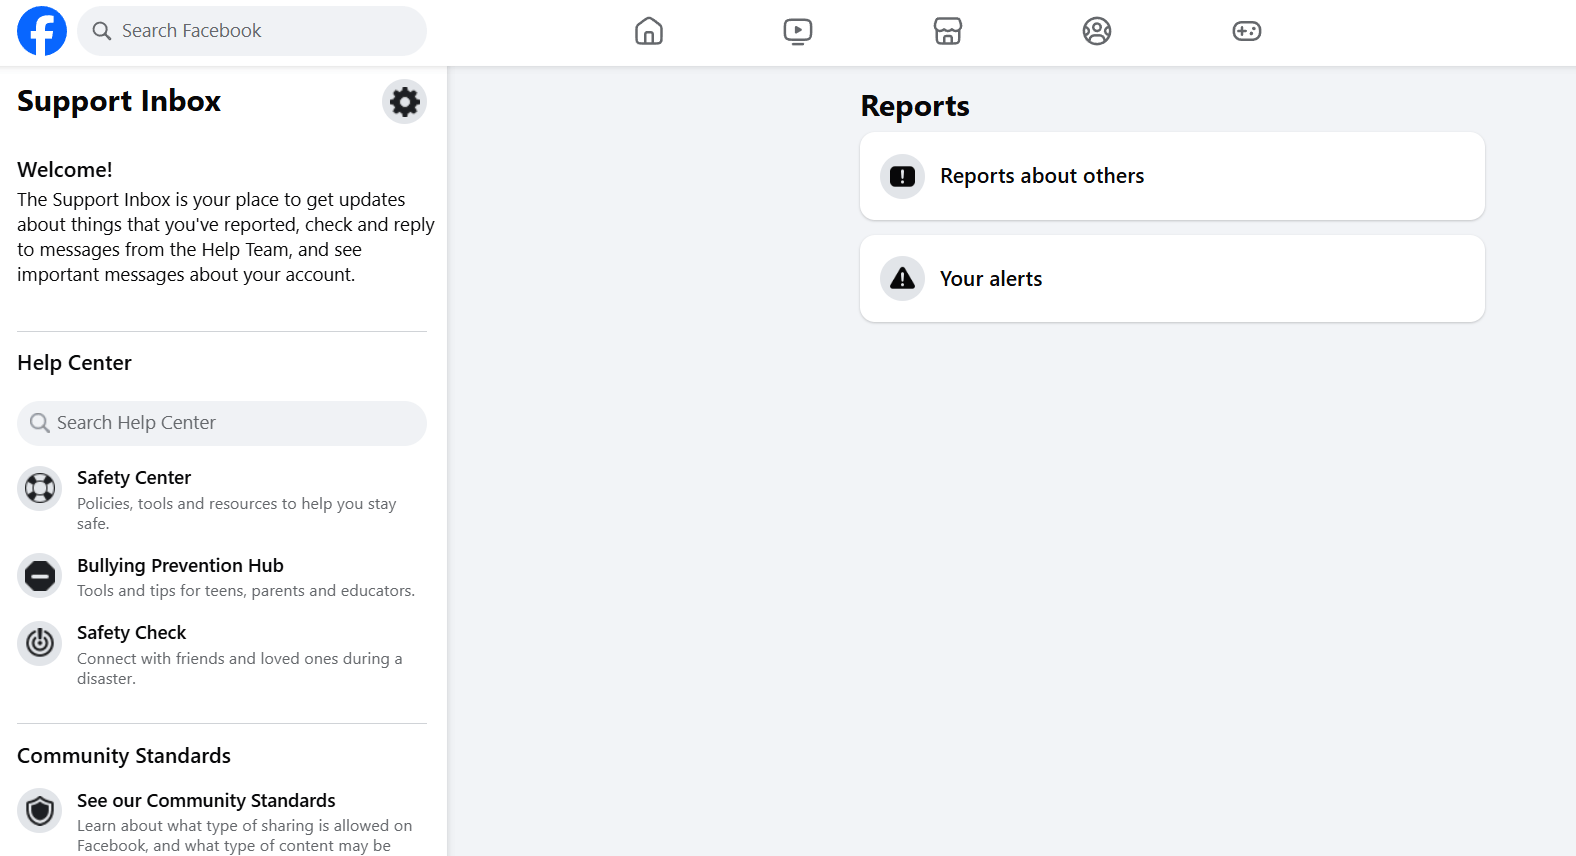Click 'Tools and tips for teens' description
The width and height of the screenshot is (1576, 856).
pos(246,591)
